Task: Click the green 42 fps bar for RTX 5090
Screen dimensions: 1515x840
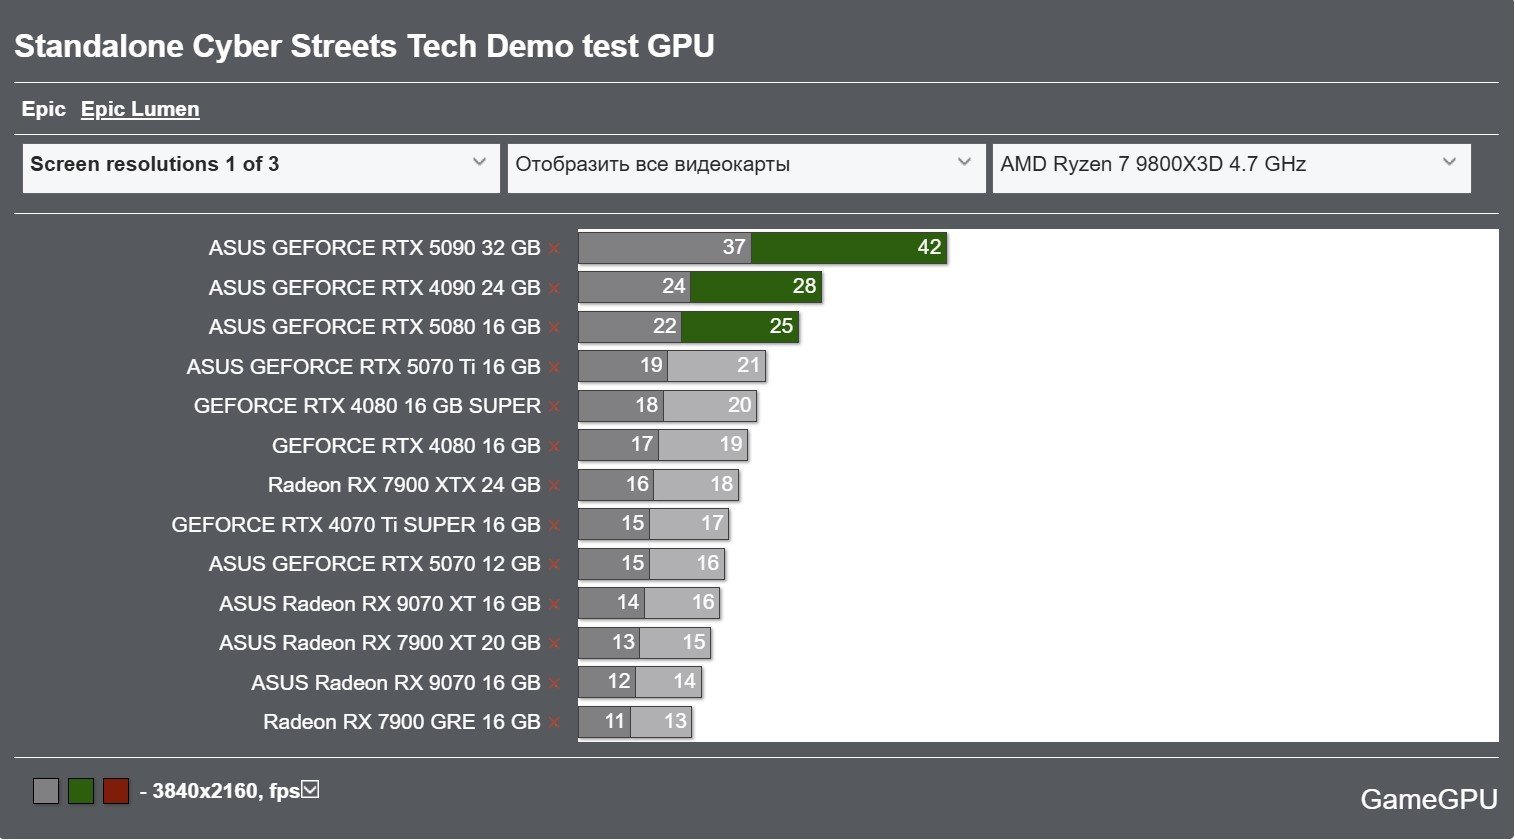Action: point(848,248)
